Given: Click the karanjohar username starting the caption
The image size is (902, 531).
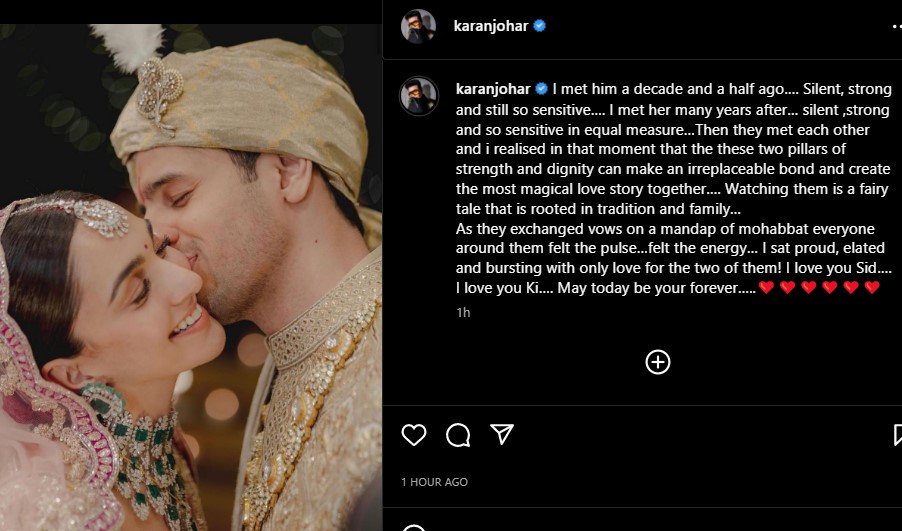Looking at the screenshot, I should tap(493, 89).
